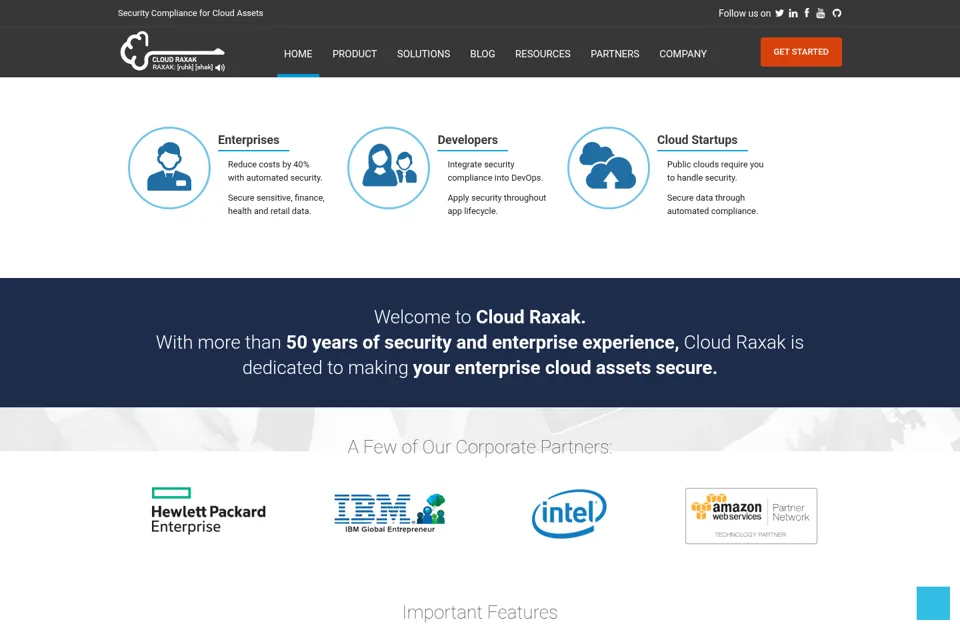Open the LinkedIn social icon
960x640 pixels.
[793, 13]
